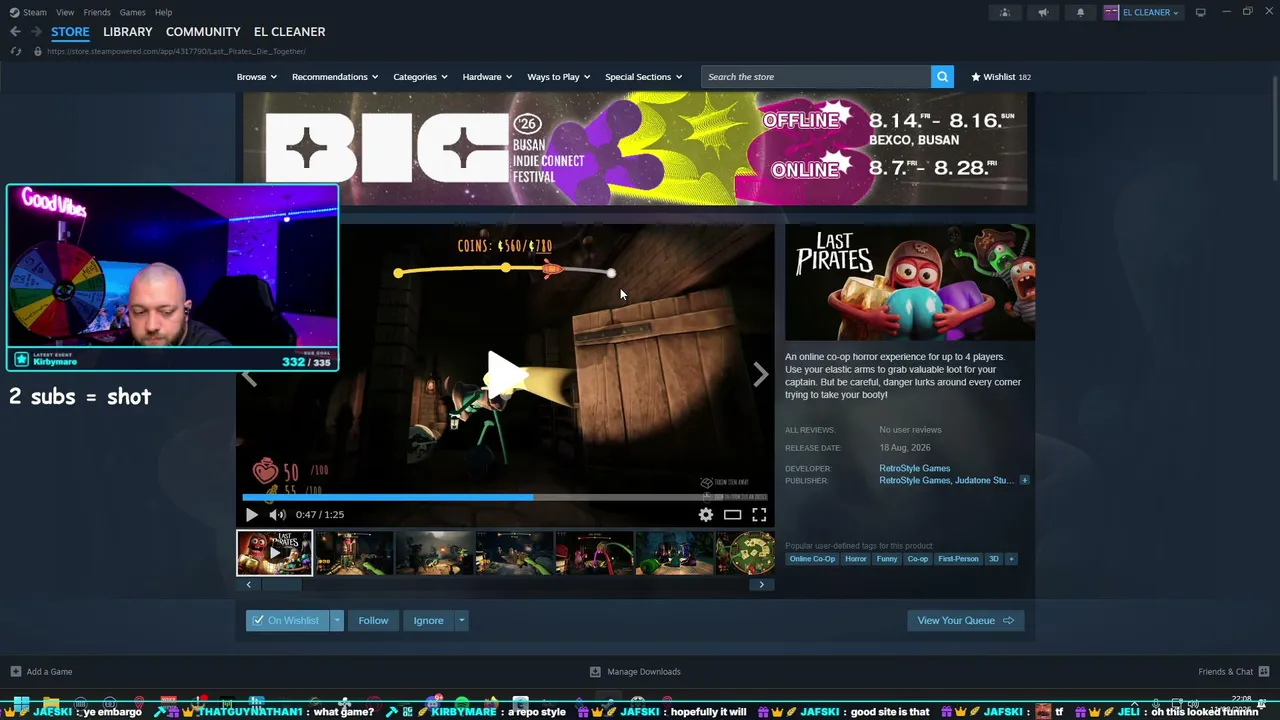The image size is (1280, 720).
Task: Click the Big Picture mode monitor icon
Action: tap(1200, 12)
